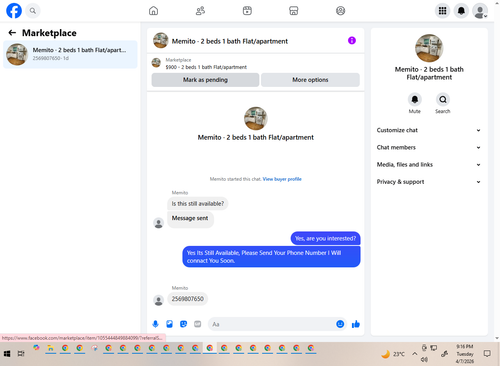Click Memito's avatar beside the phone number
The image size is (500, 366).
coord(159,300)
